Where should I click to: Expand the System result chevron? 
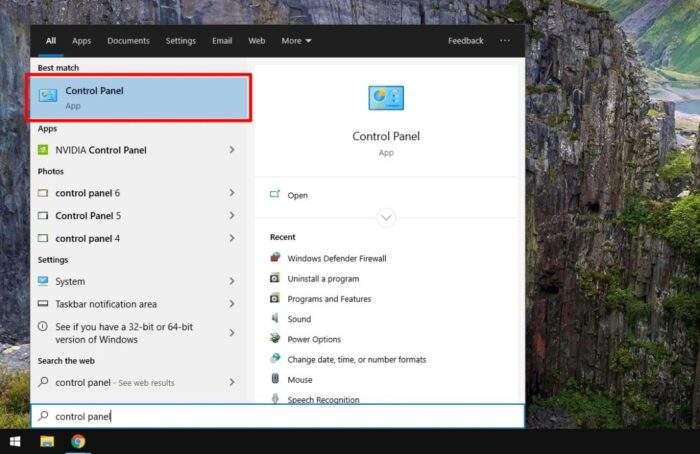click(x=232, y=281)
